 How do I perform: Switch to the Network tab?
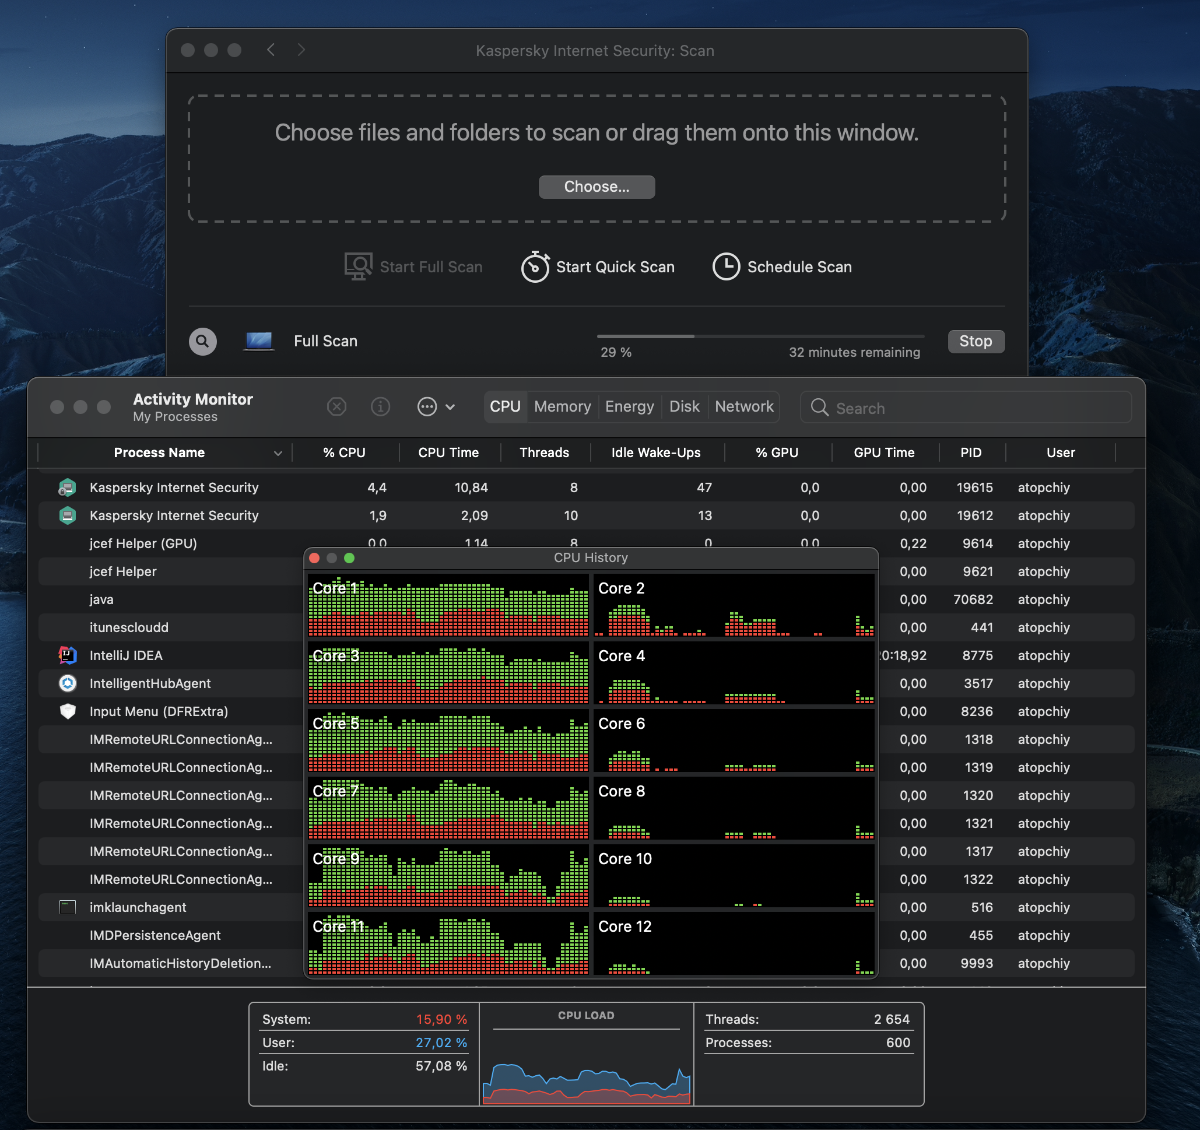pos(744,407)
